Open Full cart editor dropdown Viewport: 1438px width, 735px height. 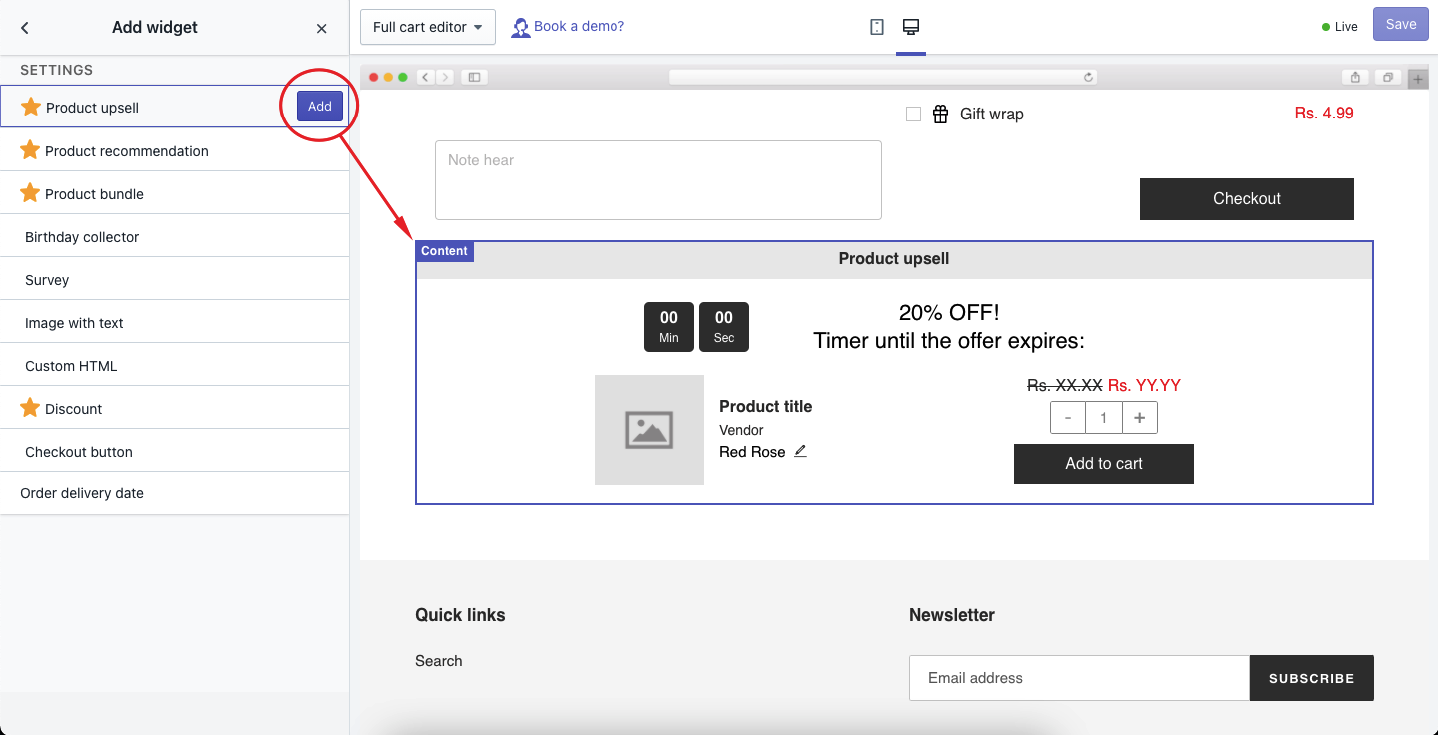click(428, 27)
